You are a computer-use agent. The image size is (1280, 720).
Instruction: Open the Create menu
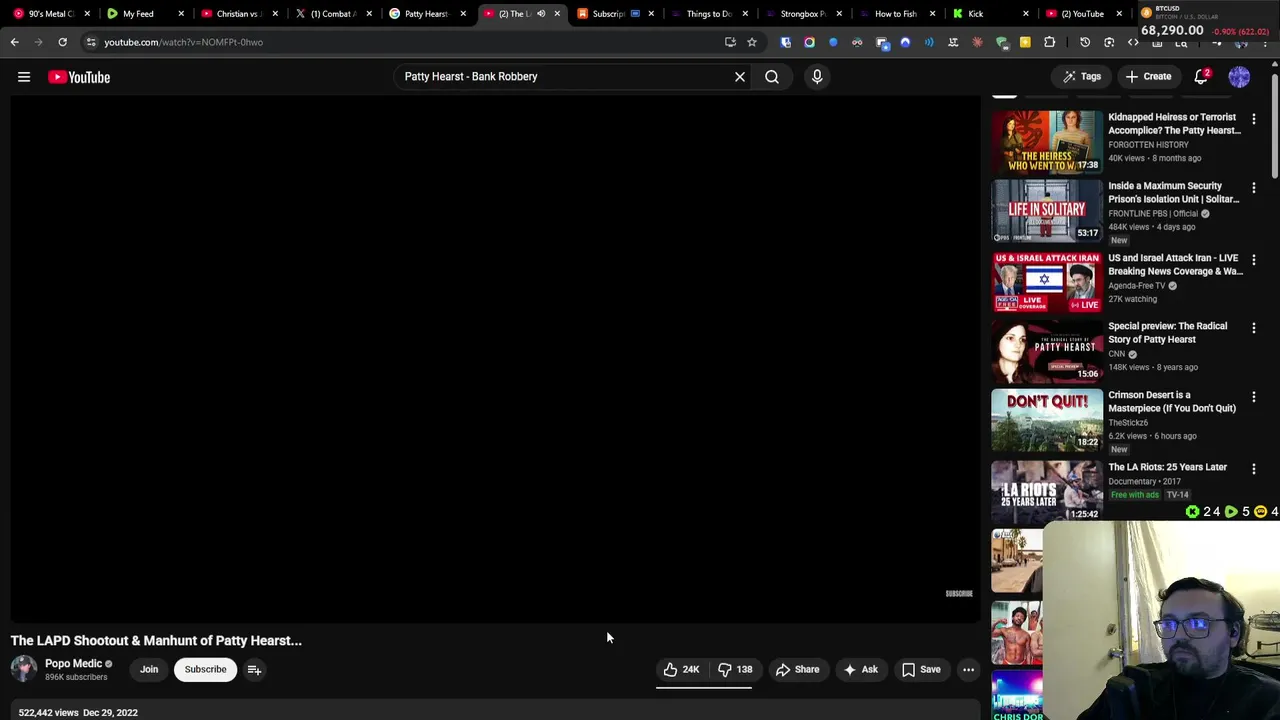pyautogui.click(x=1148, y=77)
